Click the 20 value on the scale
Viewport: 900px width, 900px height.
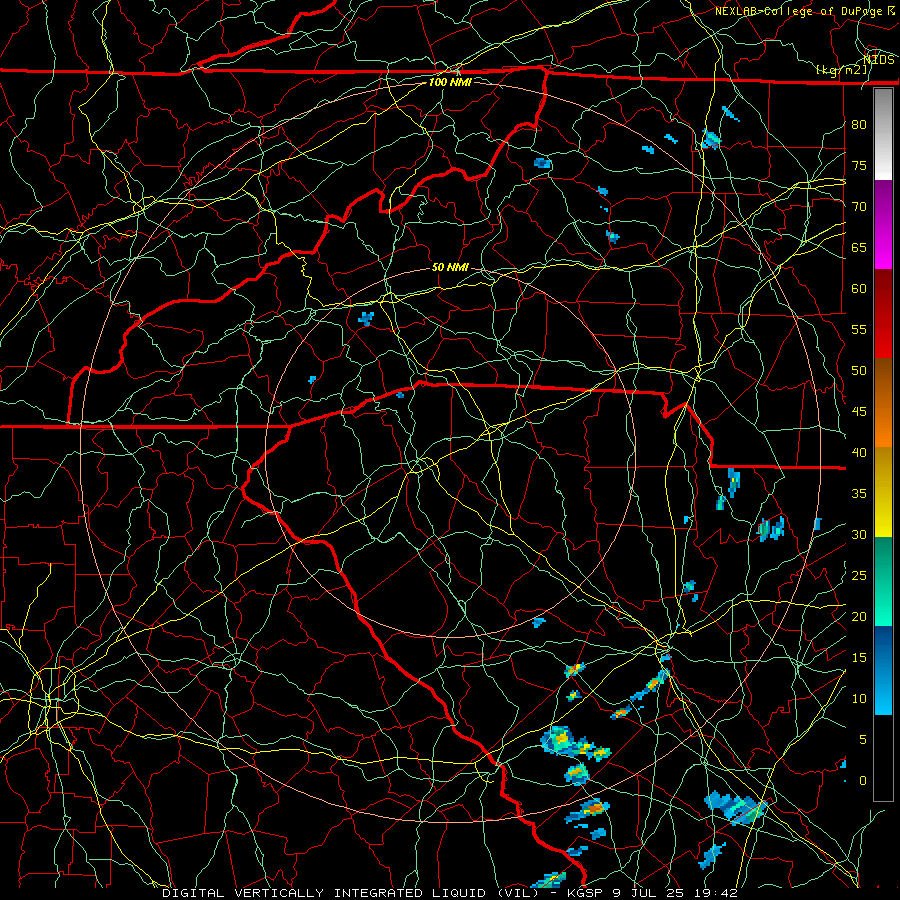tap(859, 616)
